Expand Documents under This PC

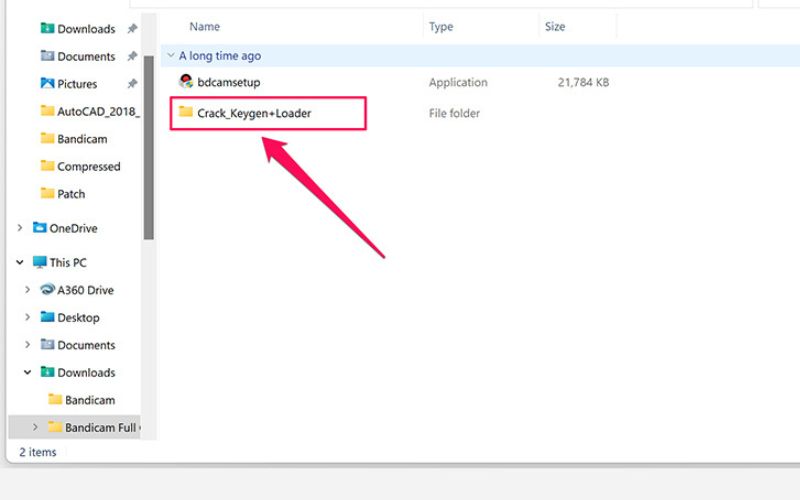click(x=28, y=345)
